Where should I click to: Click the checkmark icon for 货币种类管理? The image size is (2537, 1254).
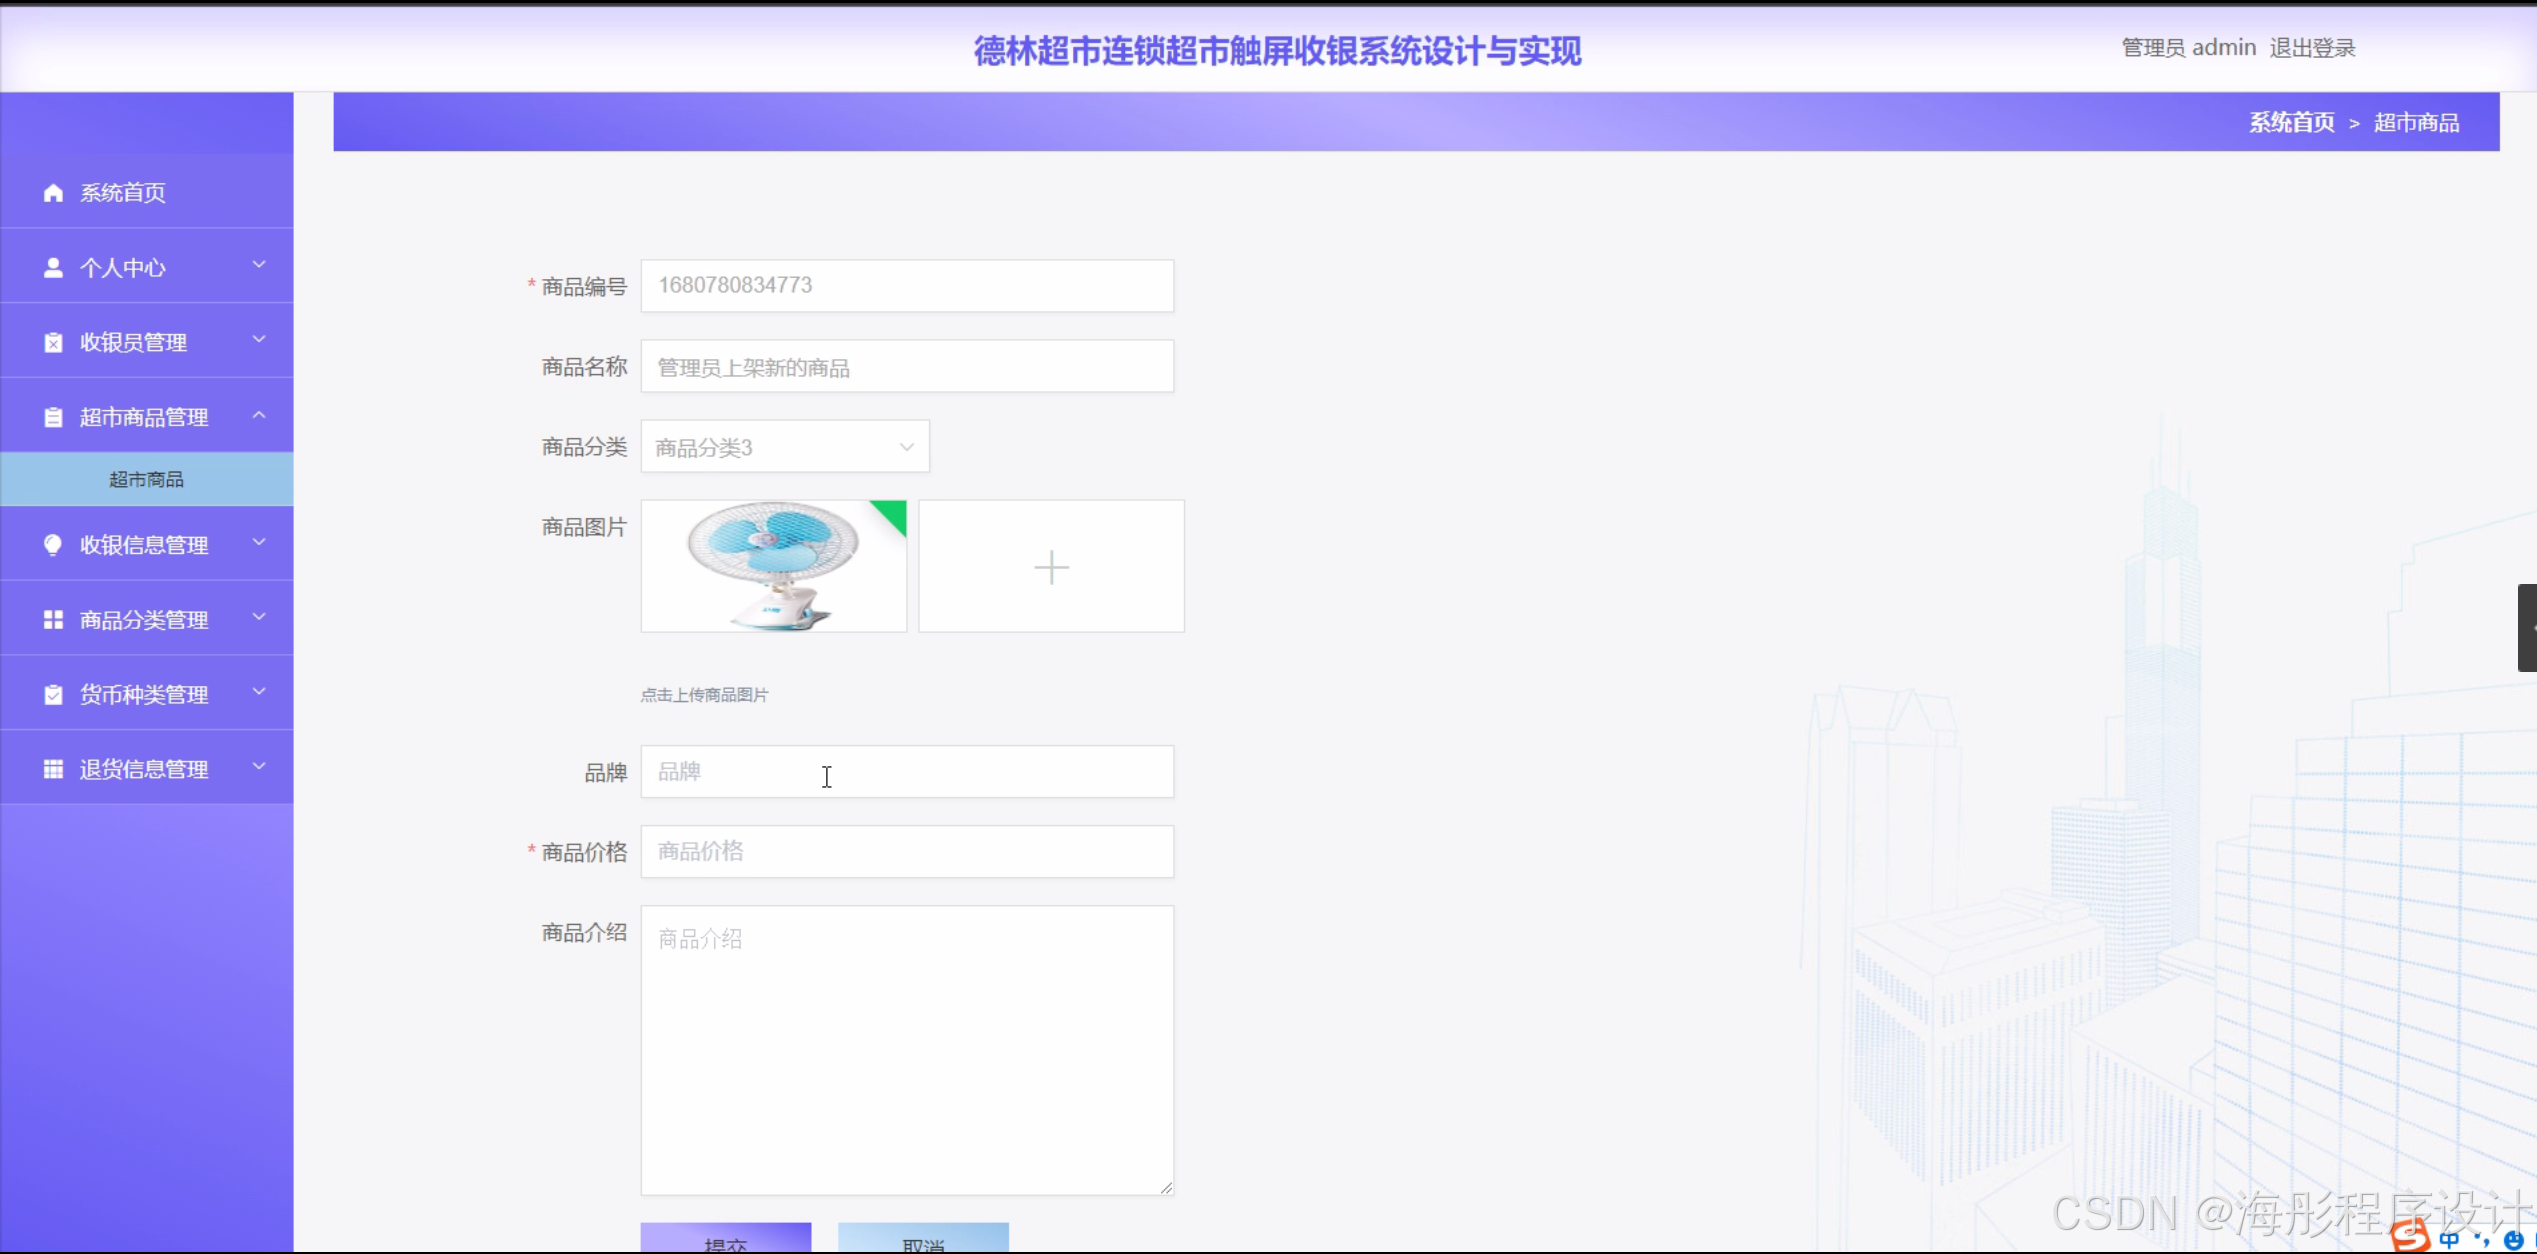[53, 695]
